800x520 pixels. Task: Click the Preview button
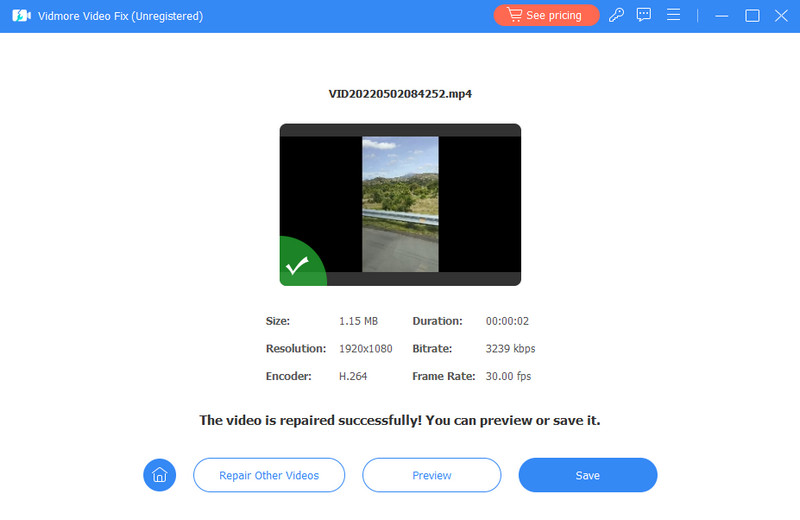pos(432,475)
